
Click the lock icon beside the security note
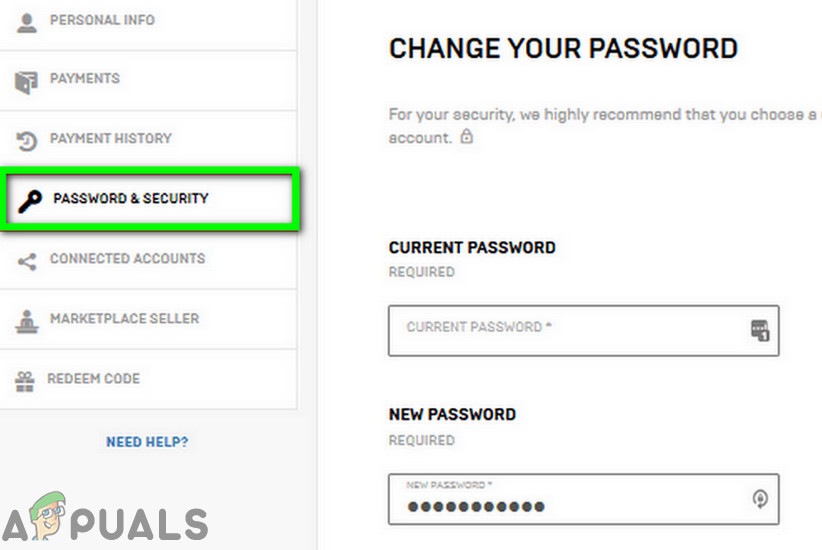466,138
